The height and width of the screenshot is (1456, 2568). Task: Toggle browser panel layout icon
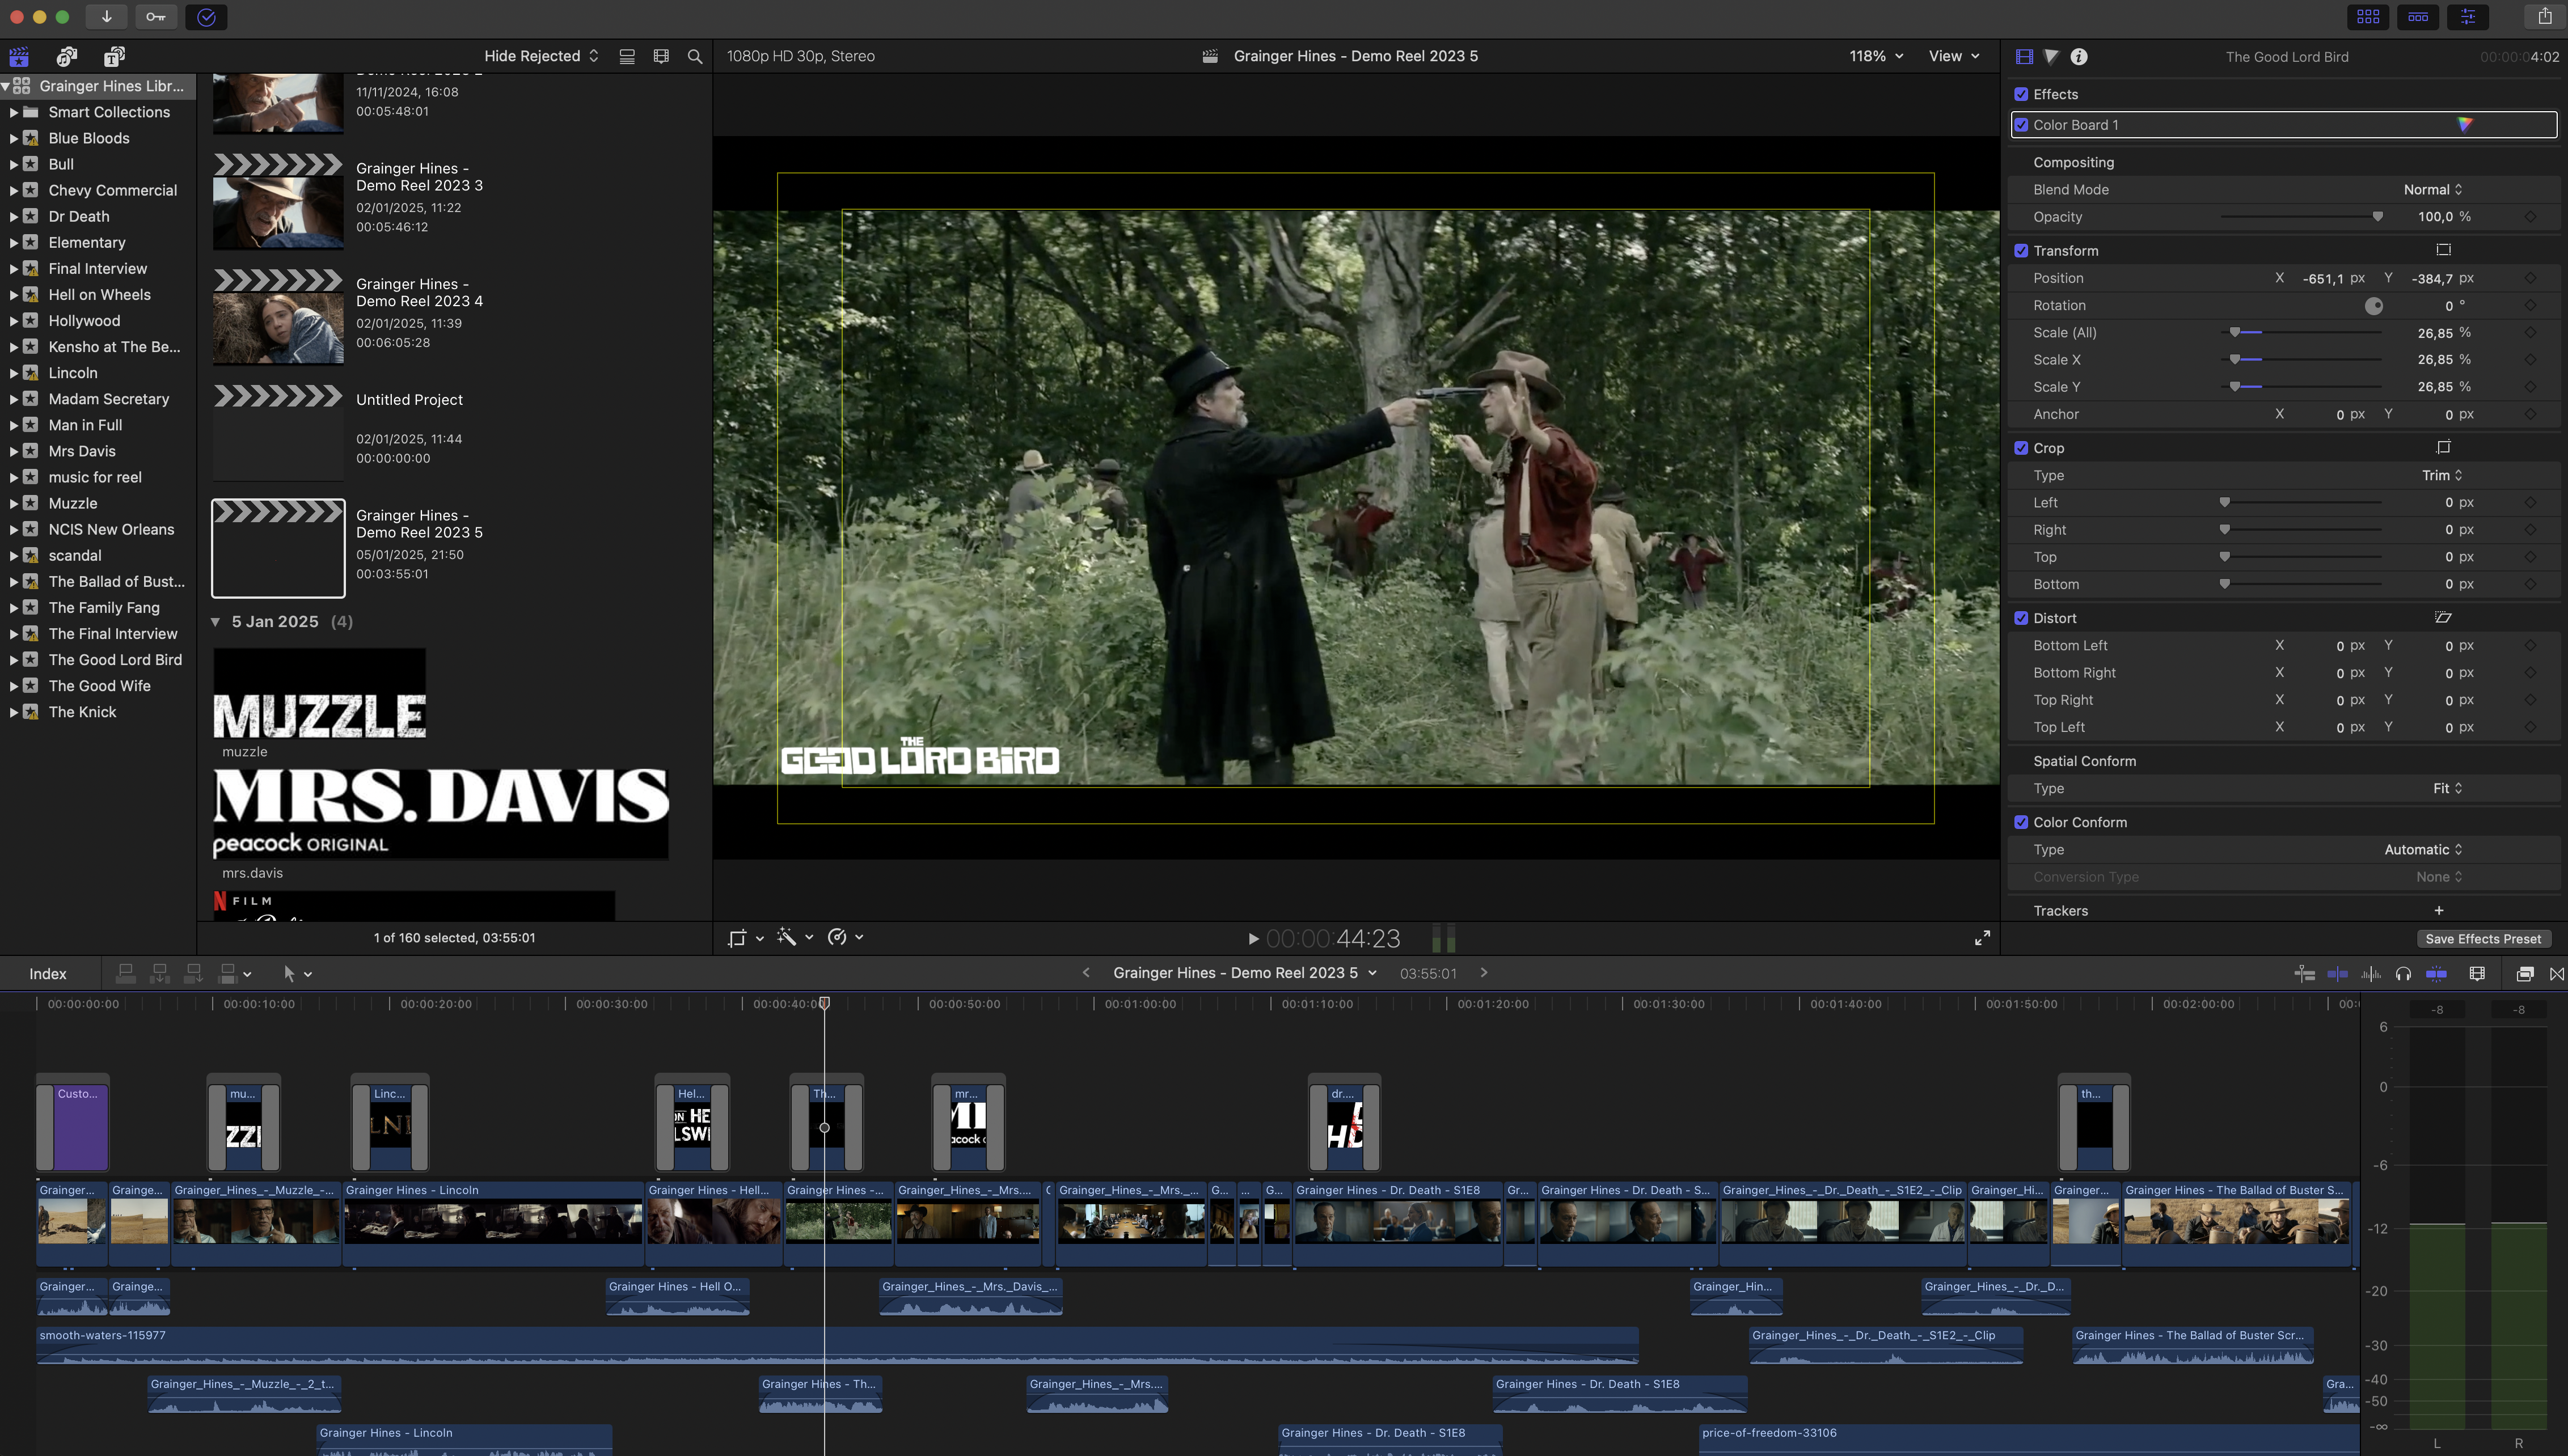[2368, 17]
